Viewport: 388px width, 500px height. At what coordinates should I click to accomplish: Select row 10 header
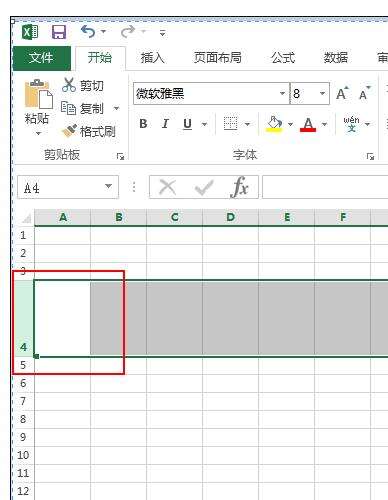[23, 455]
